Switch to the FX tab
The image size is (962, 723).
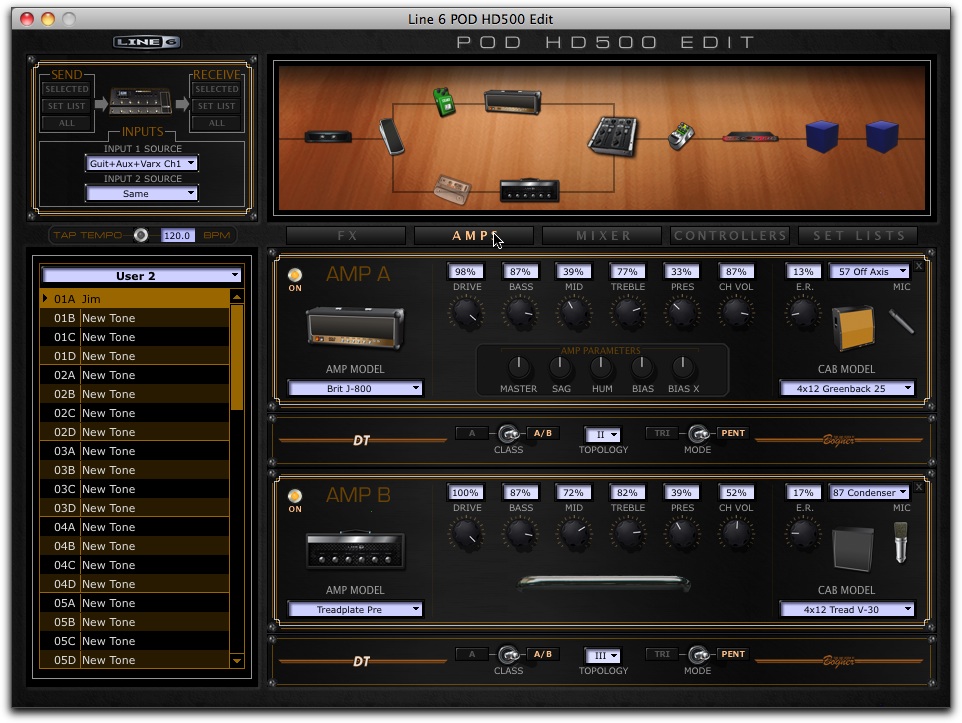346,236
